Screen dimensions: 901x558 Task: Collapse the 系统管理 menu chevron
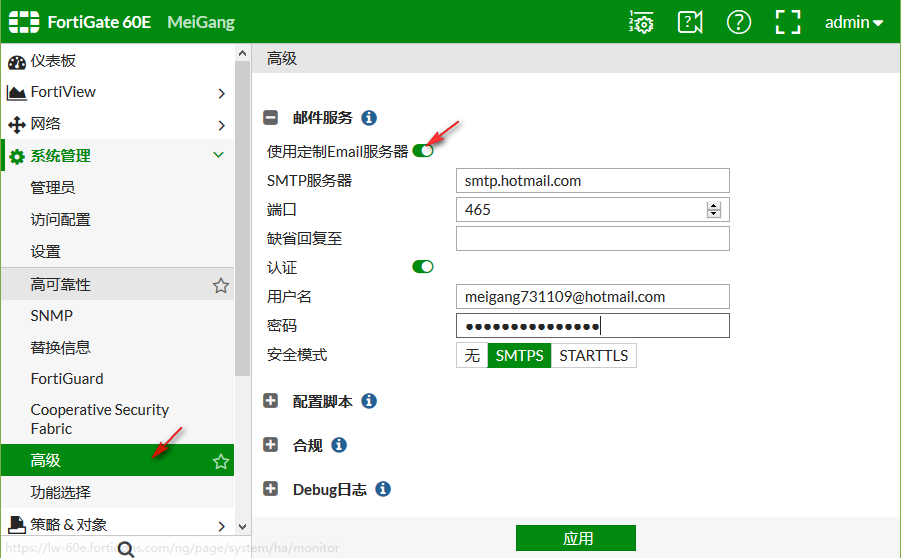(x=218, y=155)
